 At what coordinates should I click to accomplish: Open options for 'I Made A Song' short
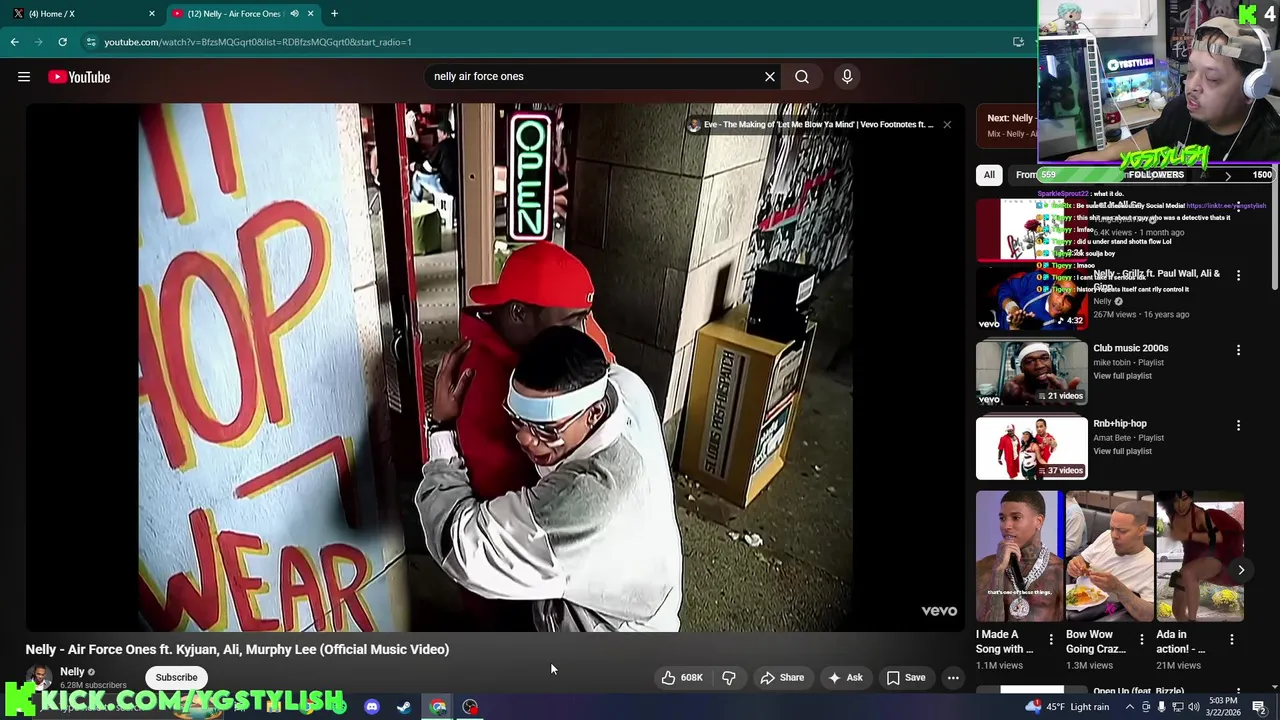[1051, 639]
